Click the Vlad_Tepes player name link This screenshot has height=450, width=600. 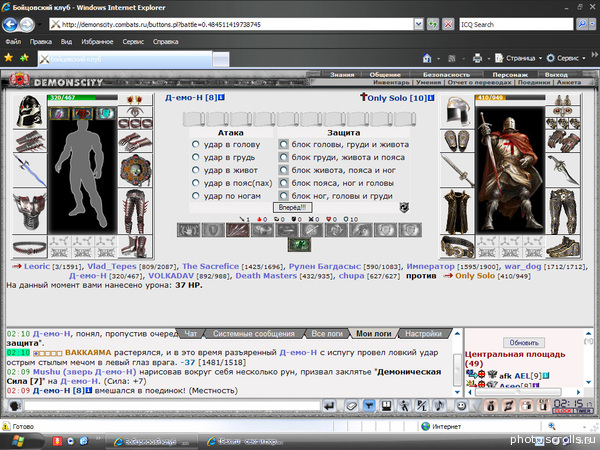pyautogui.click(x=111, y=266)
